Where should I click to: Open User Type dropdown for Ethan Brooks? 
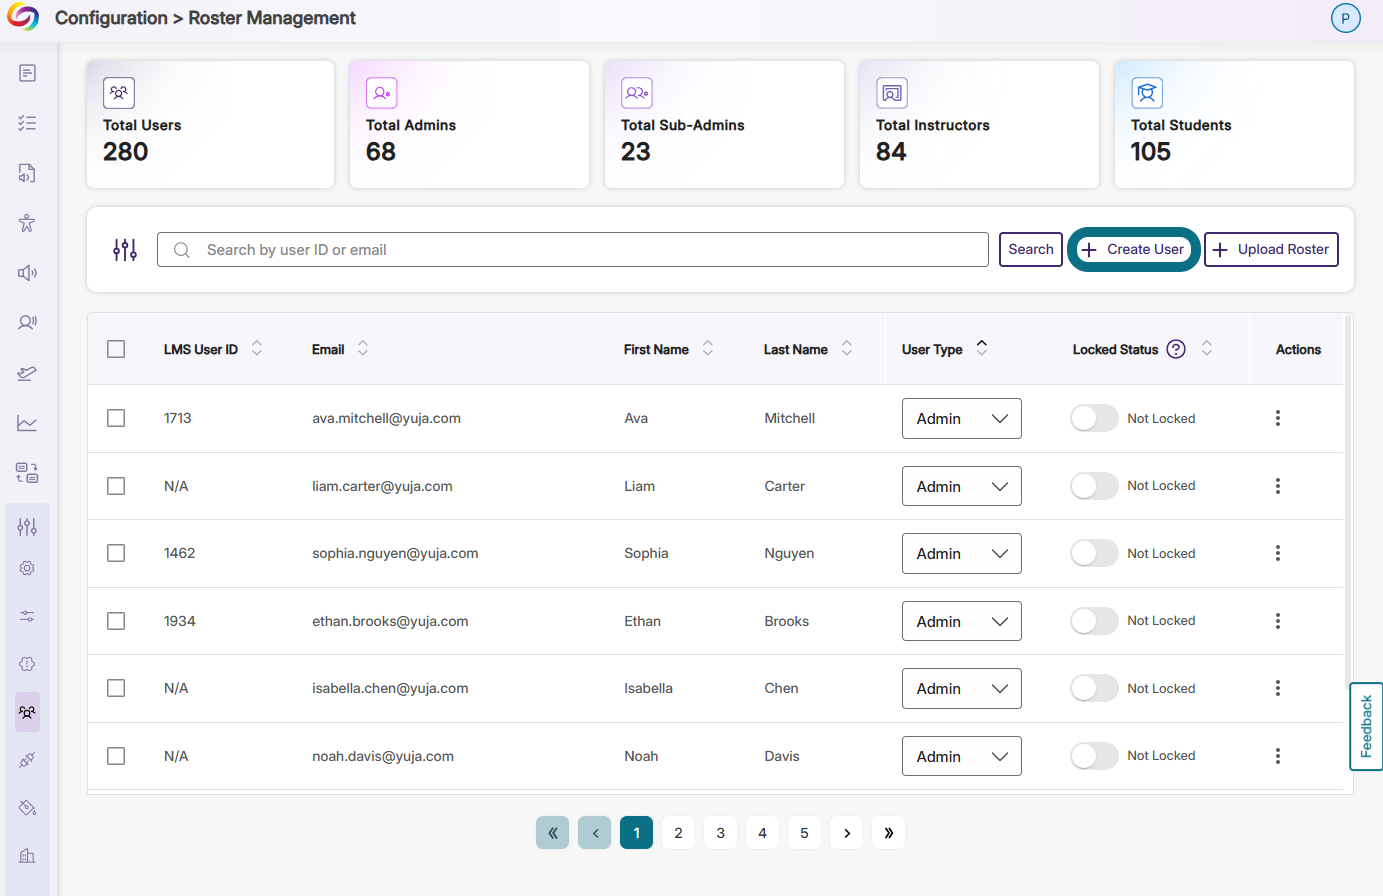point(962,621)
